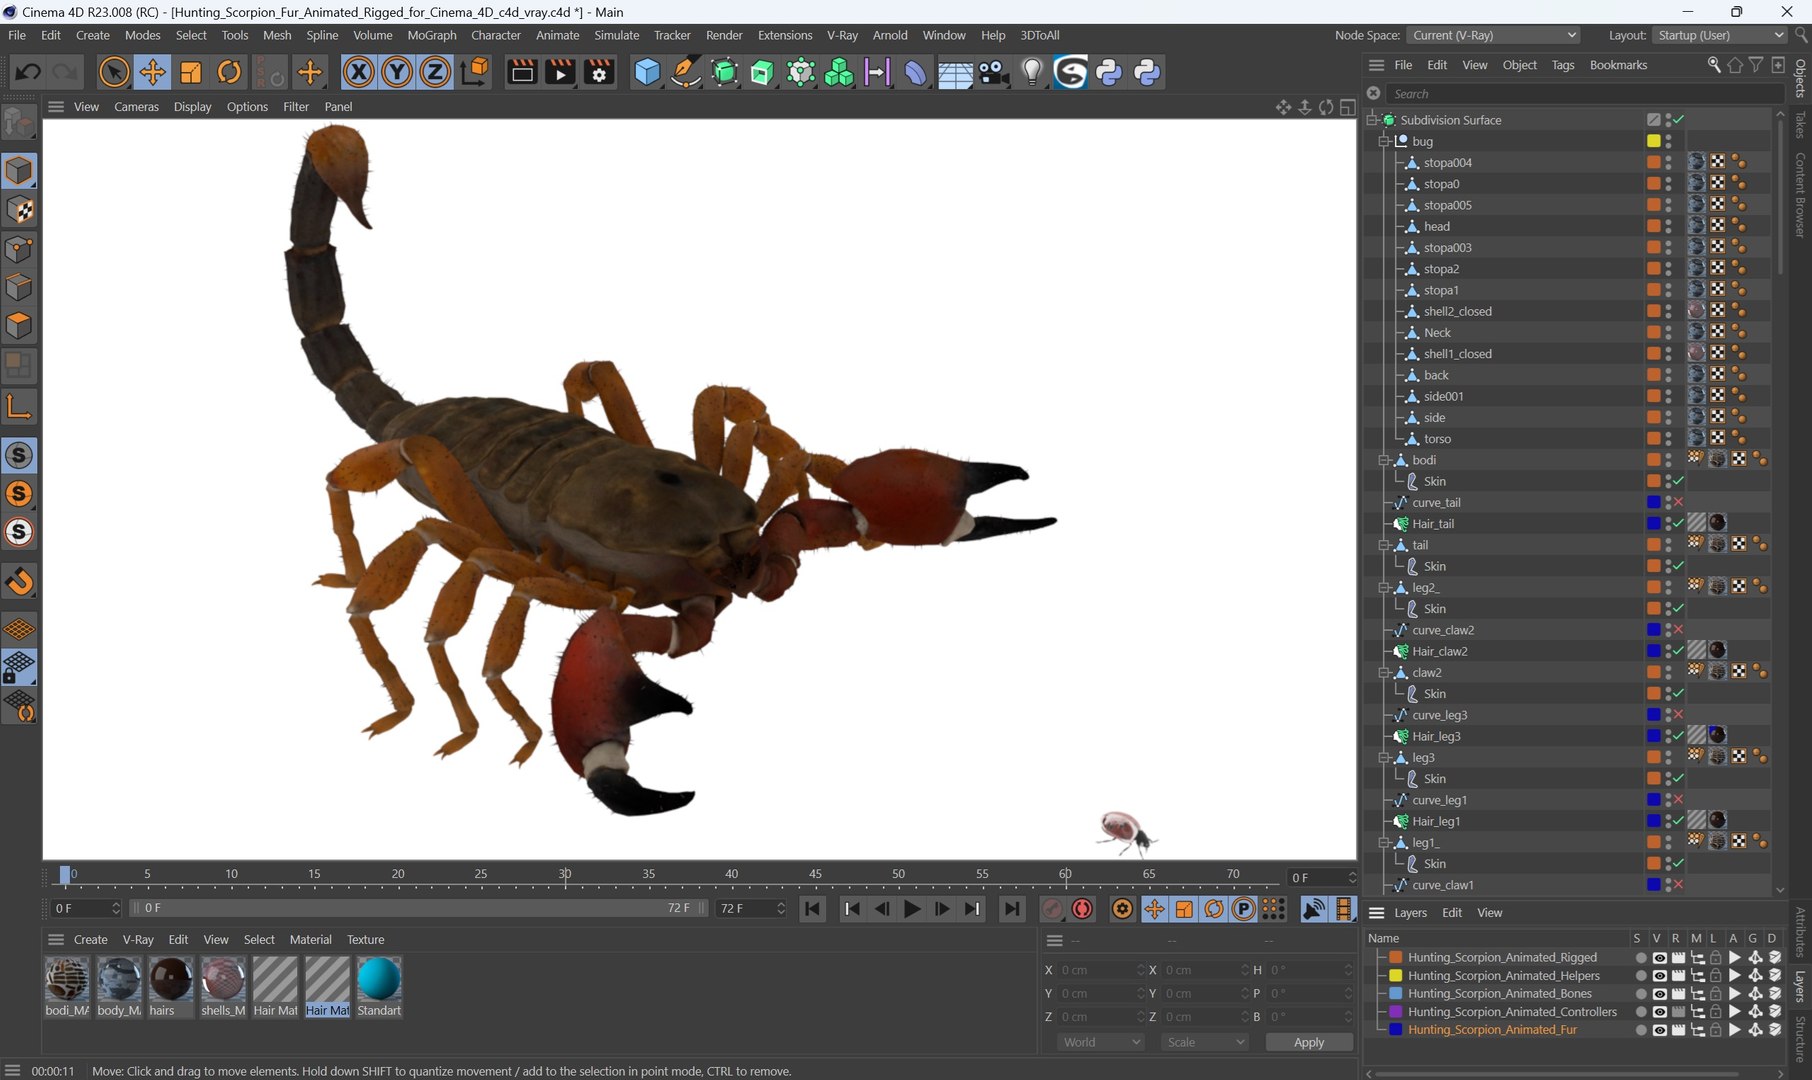Image resolution: width=1812 pixels, height=1080 pixels.
Task: Toggle the X axis lock icon
Action: coord(358,72)
